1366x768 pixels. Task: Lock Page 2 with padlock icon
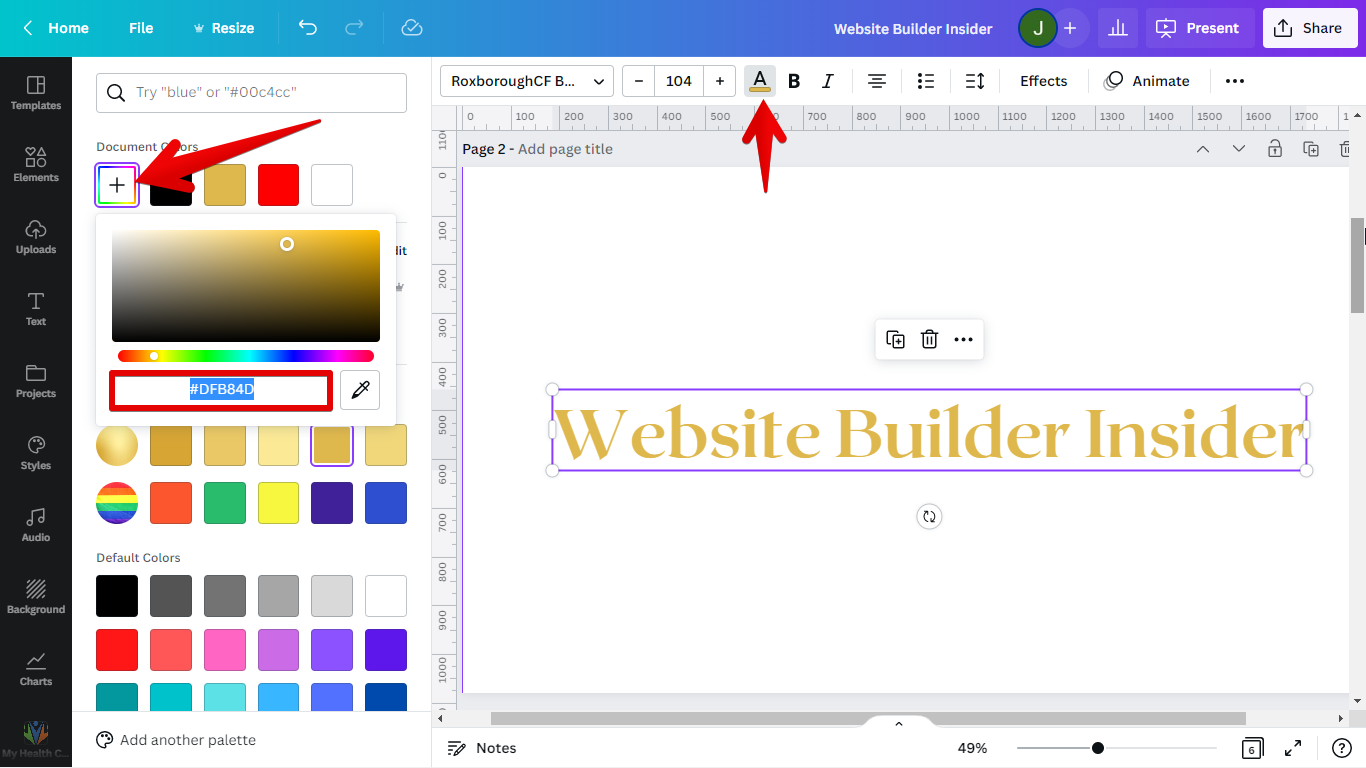1274,149
